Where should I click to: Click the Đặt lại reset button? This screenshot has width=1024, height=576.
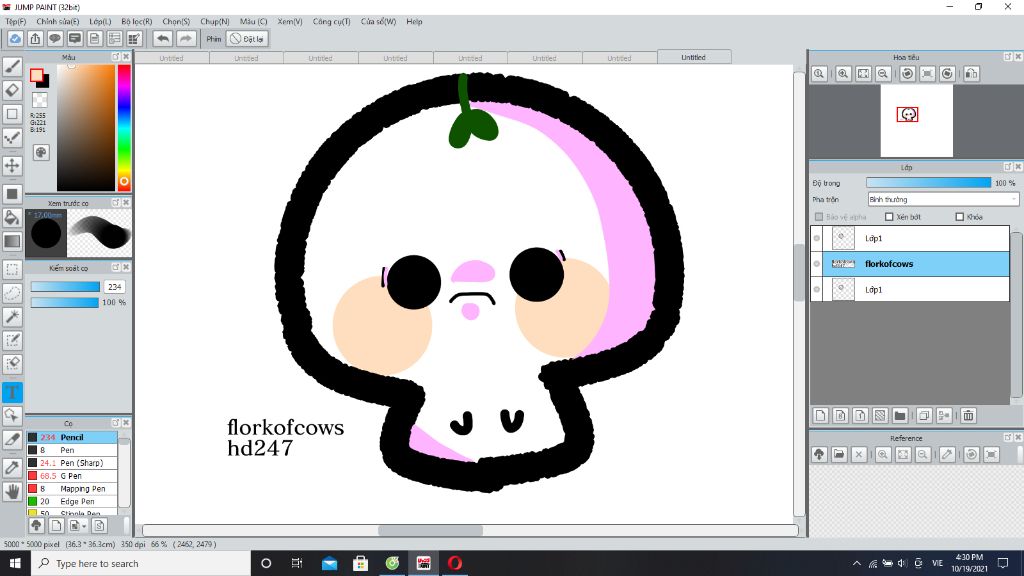(247, 39)
